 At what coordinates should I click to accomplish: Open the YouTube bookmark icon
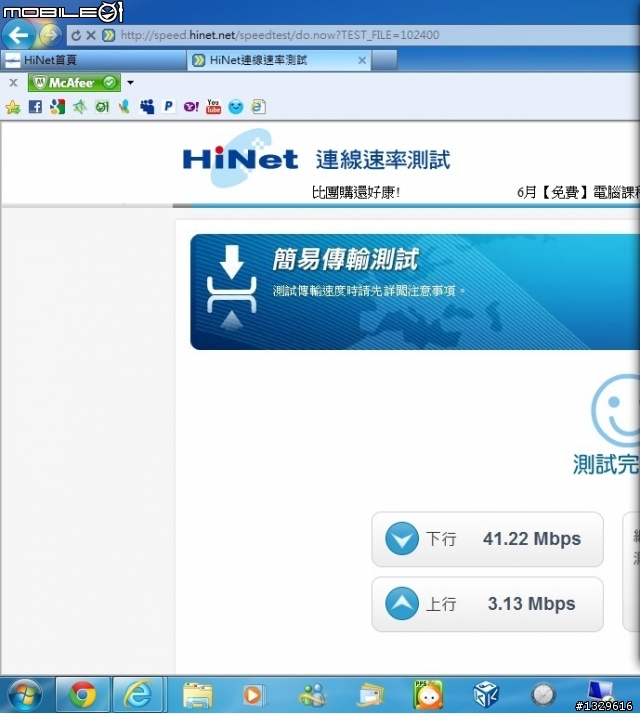213,107
